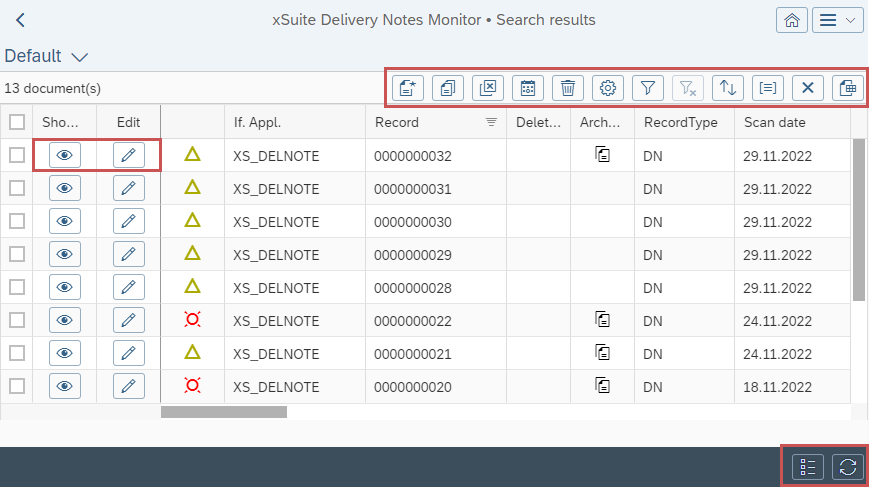Click the Record column header

click(x=436, y=122)
